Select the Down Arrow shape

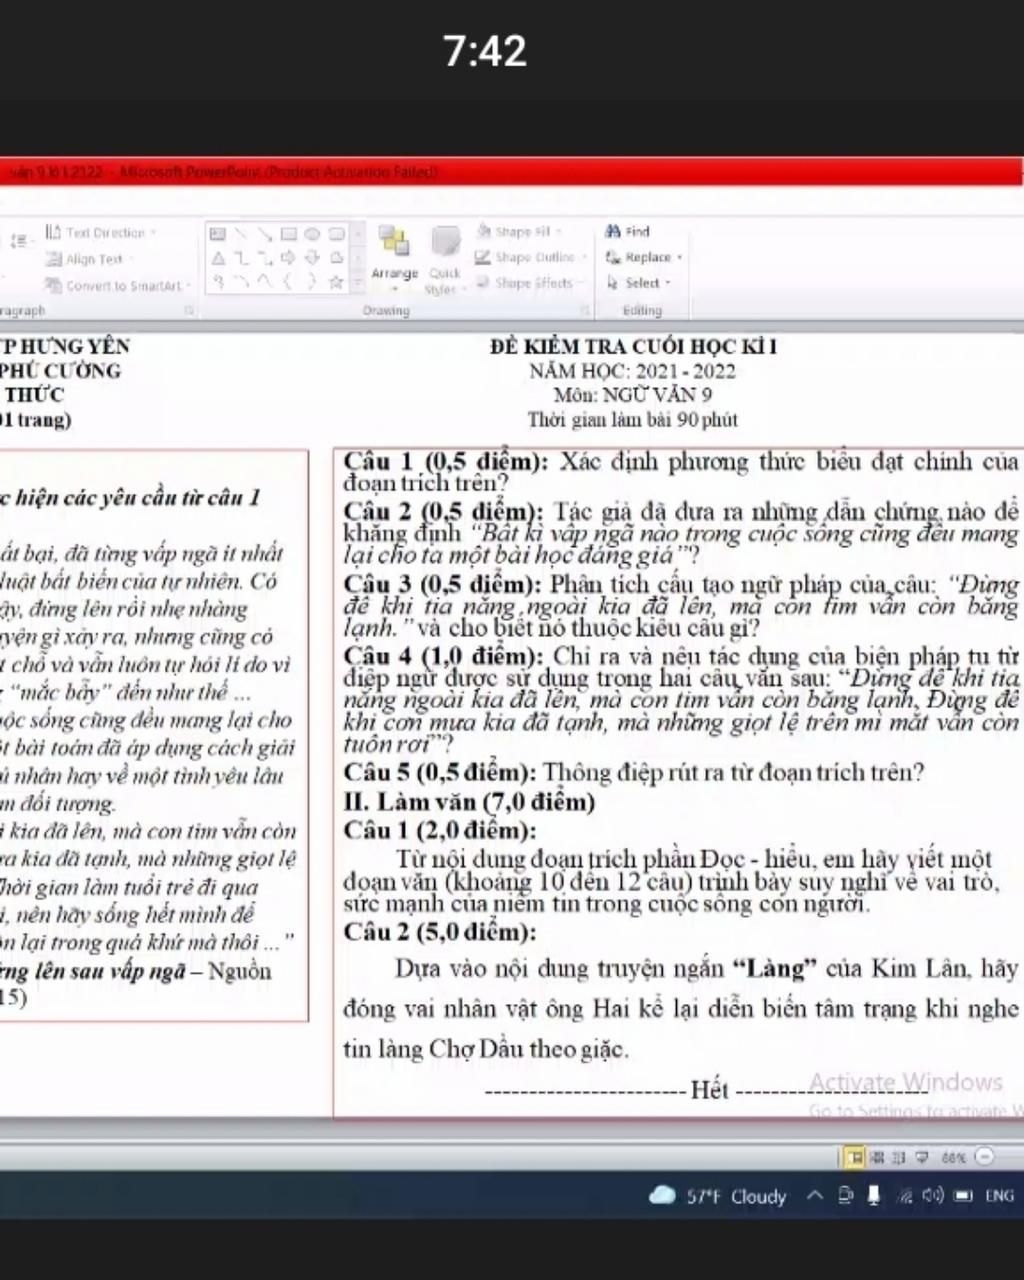[313, 258]
